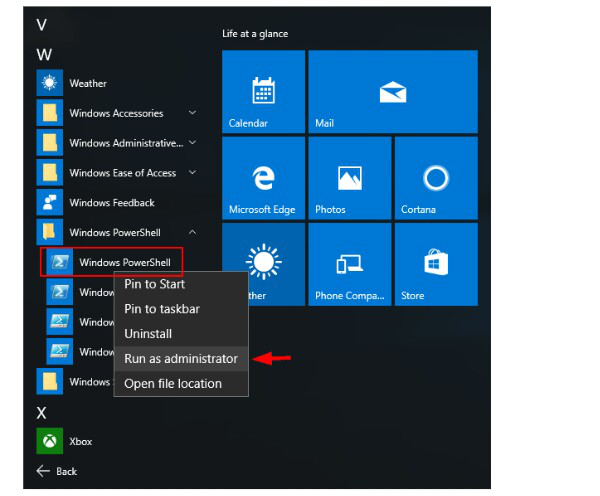This screenshot has height=496, width=600.
Task: Open the Phone Companion tile
Action: click(350, 264)
